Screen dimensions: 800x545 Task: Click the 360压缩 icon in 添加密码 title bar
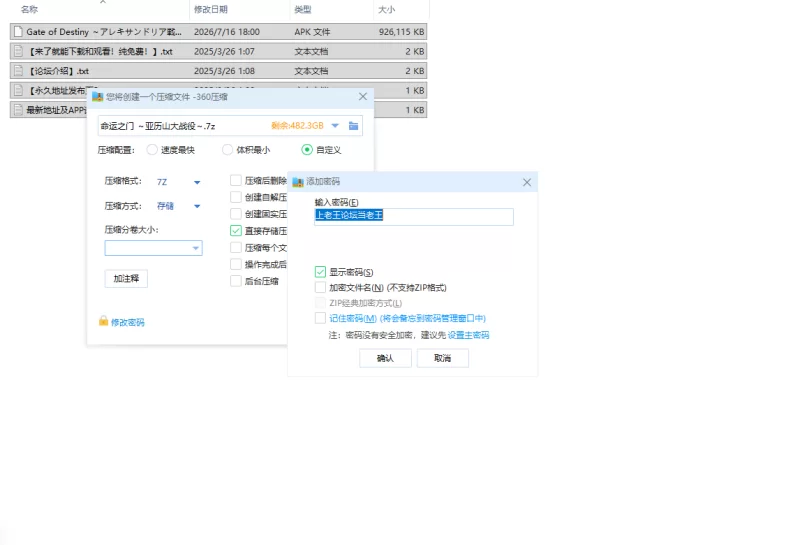tap(298, 182)
